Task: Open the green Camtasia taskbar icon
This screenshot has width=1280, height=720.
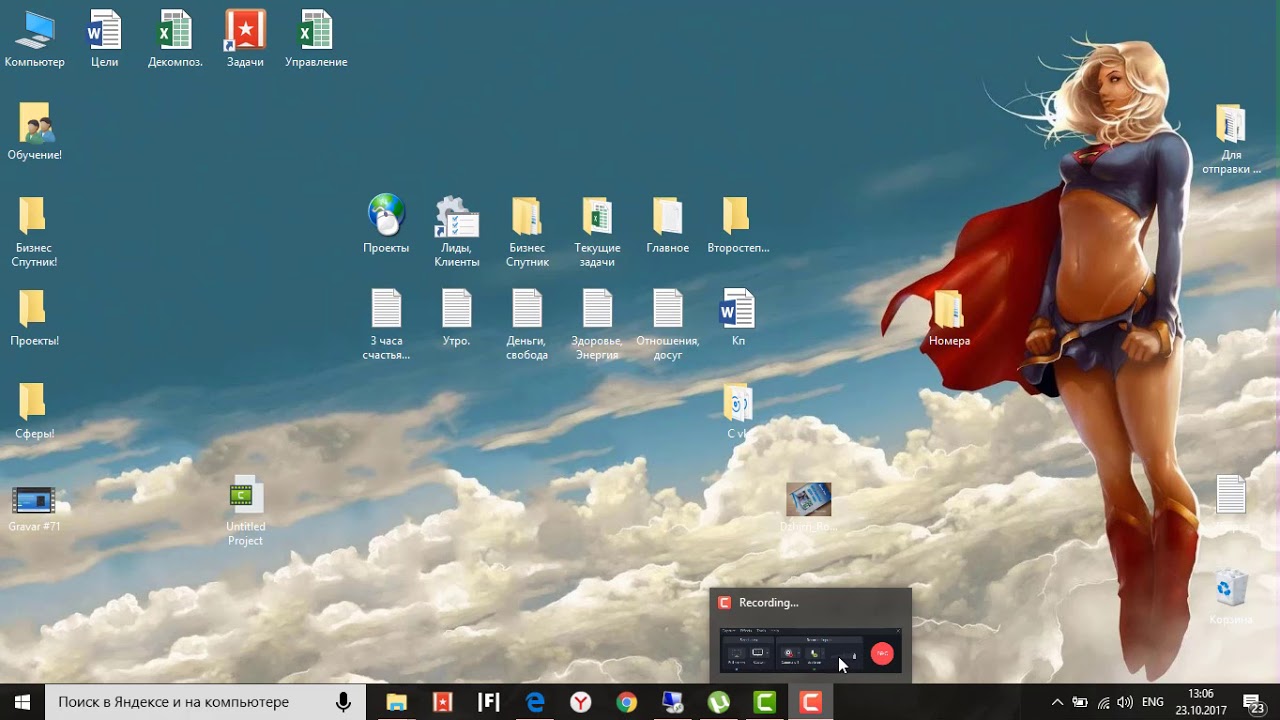Action: coord(765,702)
